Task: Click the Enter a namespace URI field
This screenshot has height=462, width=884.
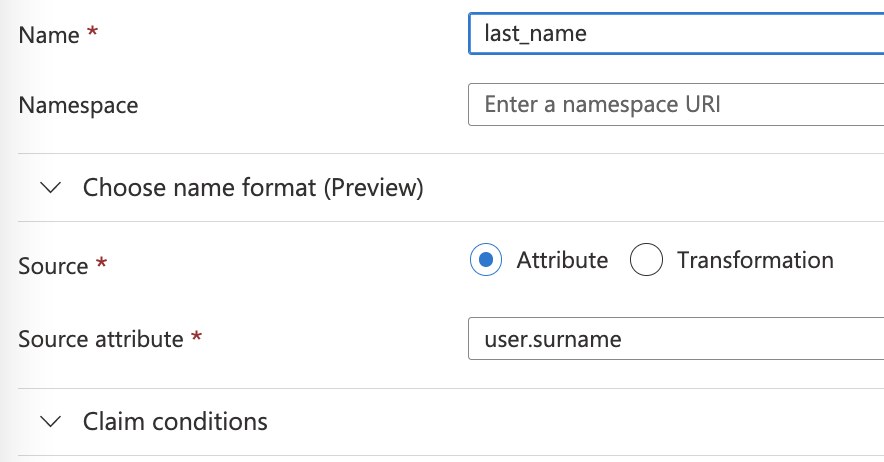Action: (675, 104)
